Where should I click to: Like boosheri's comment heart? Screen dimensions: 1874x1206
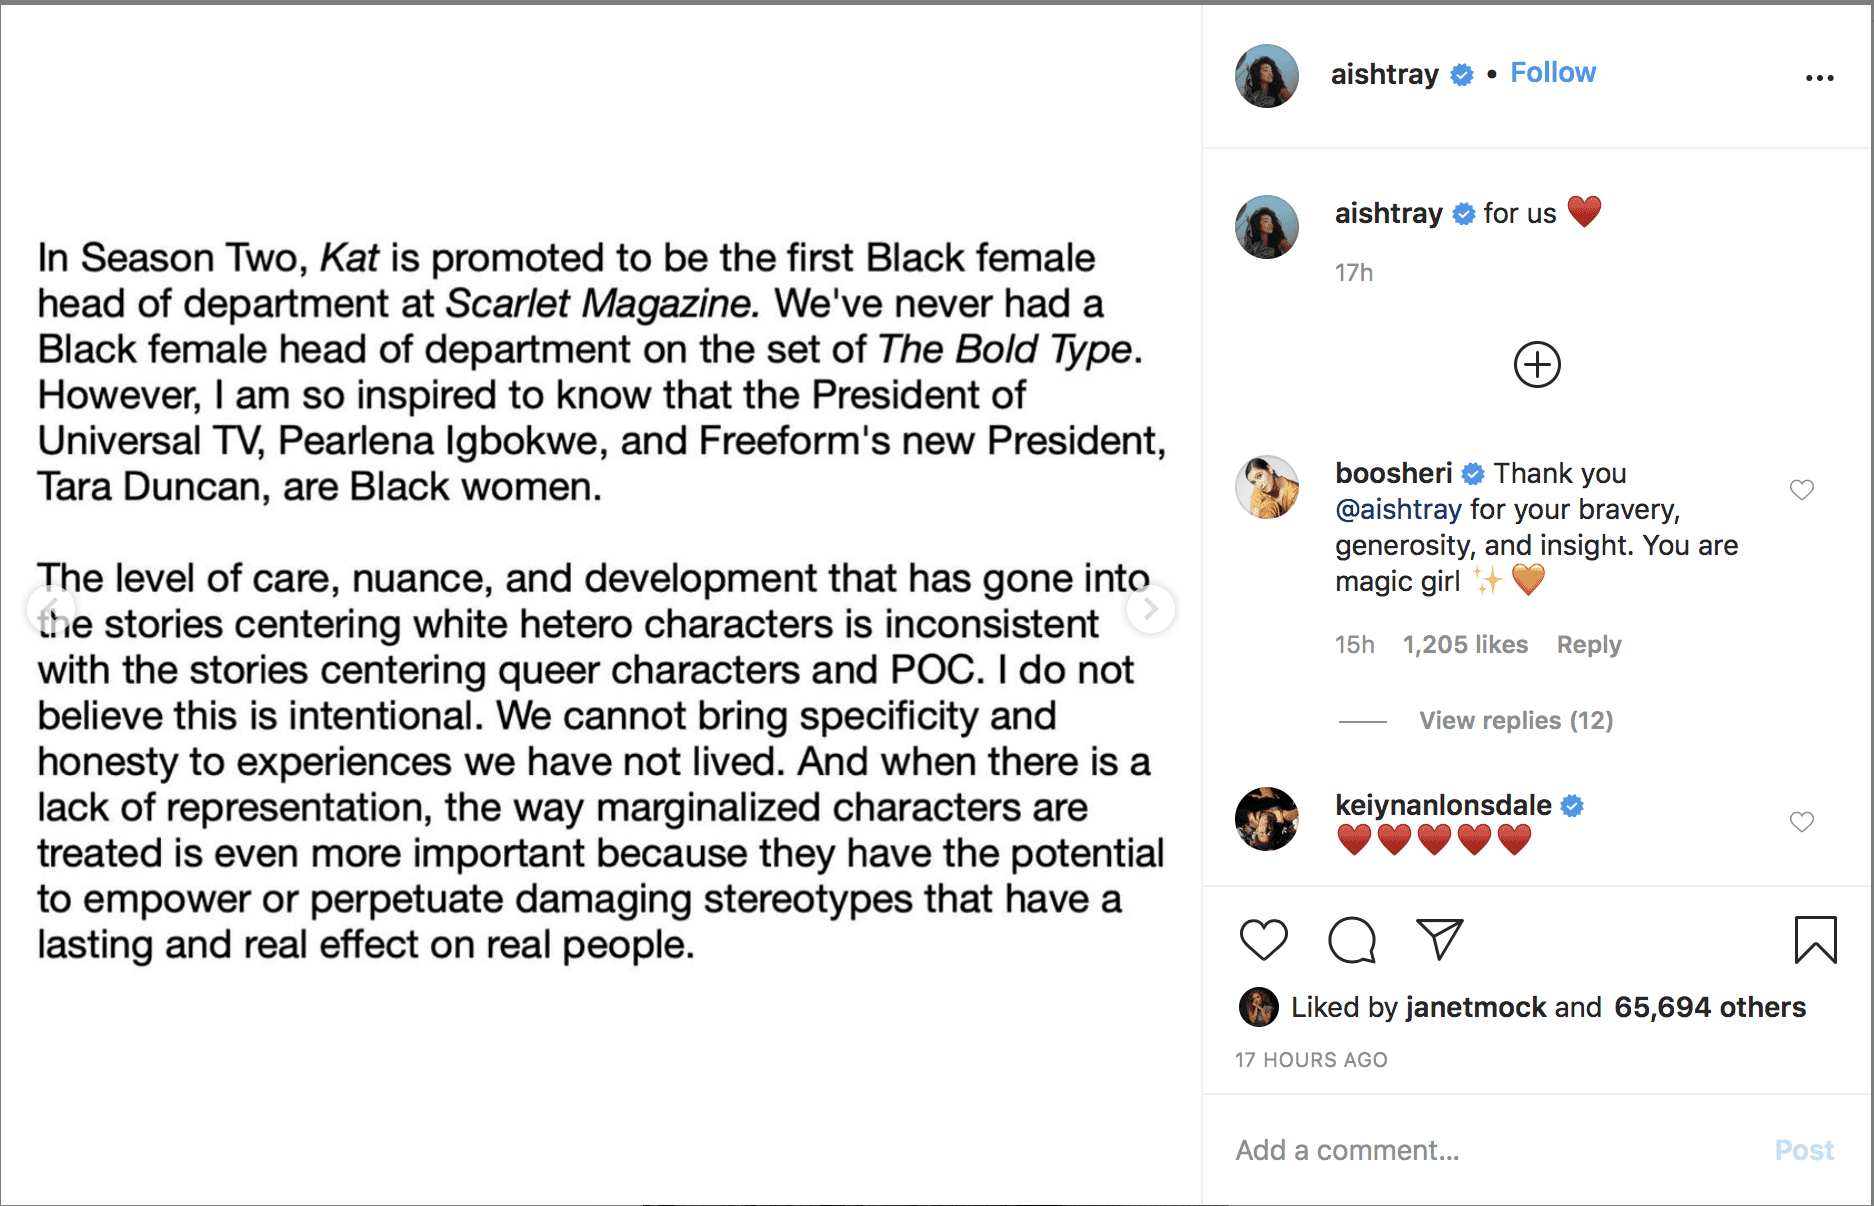(1801, 490)
